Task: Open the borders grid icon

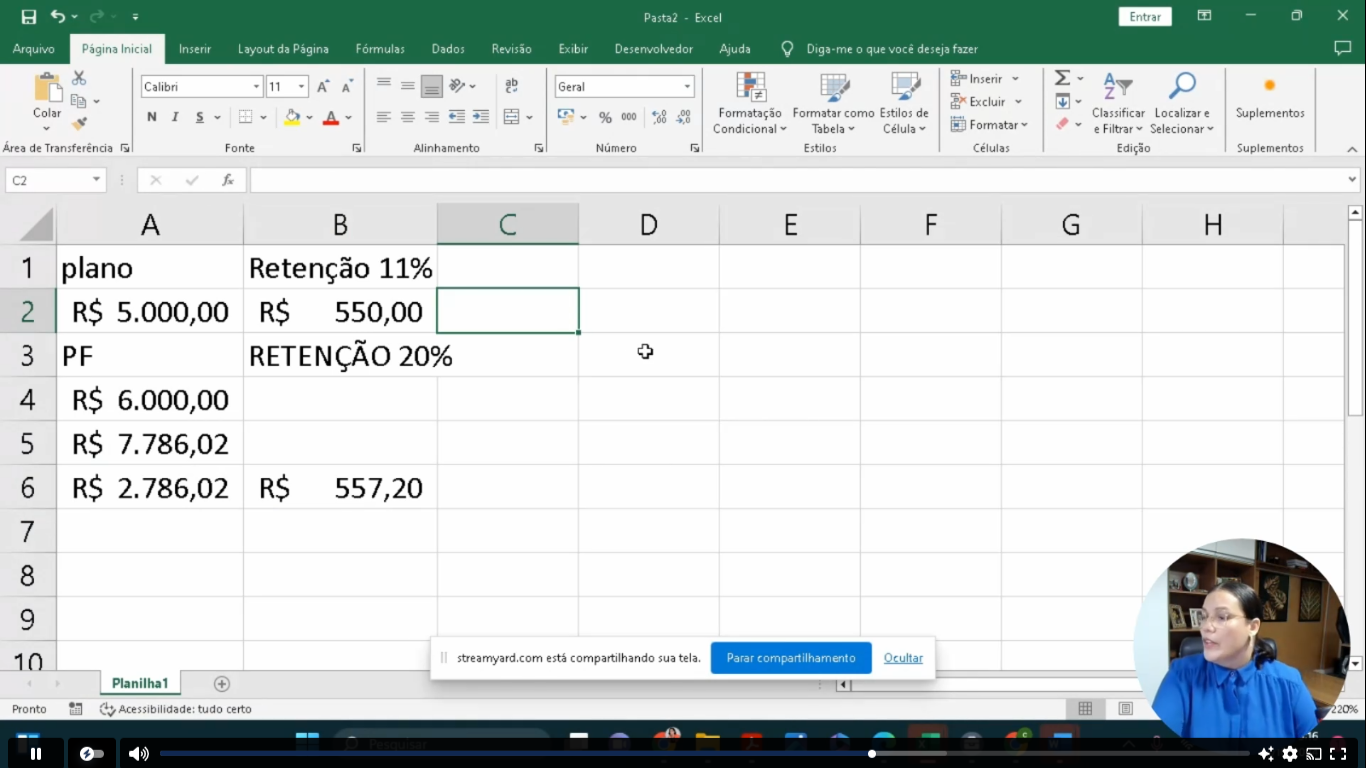Action: click(x=246, y=117)
